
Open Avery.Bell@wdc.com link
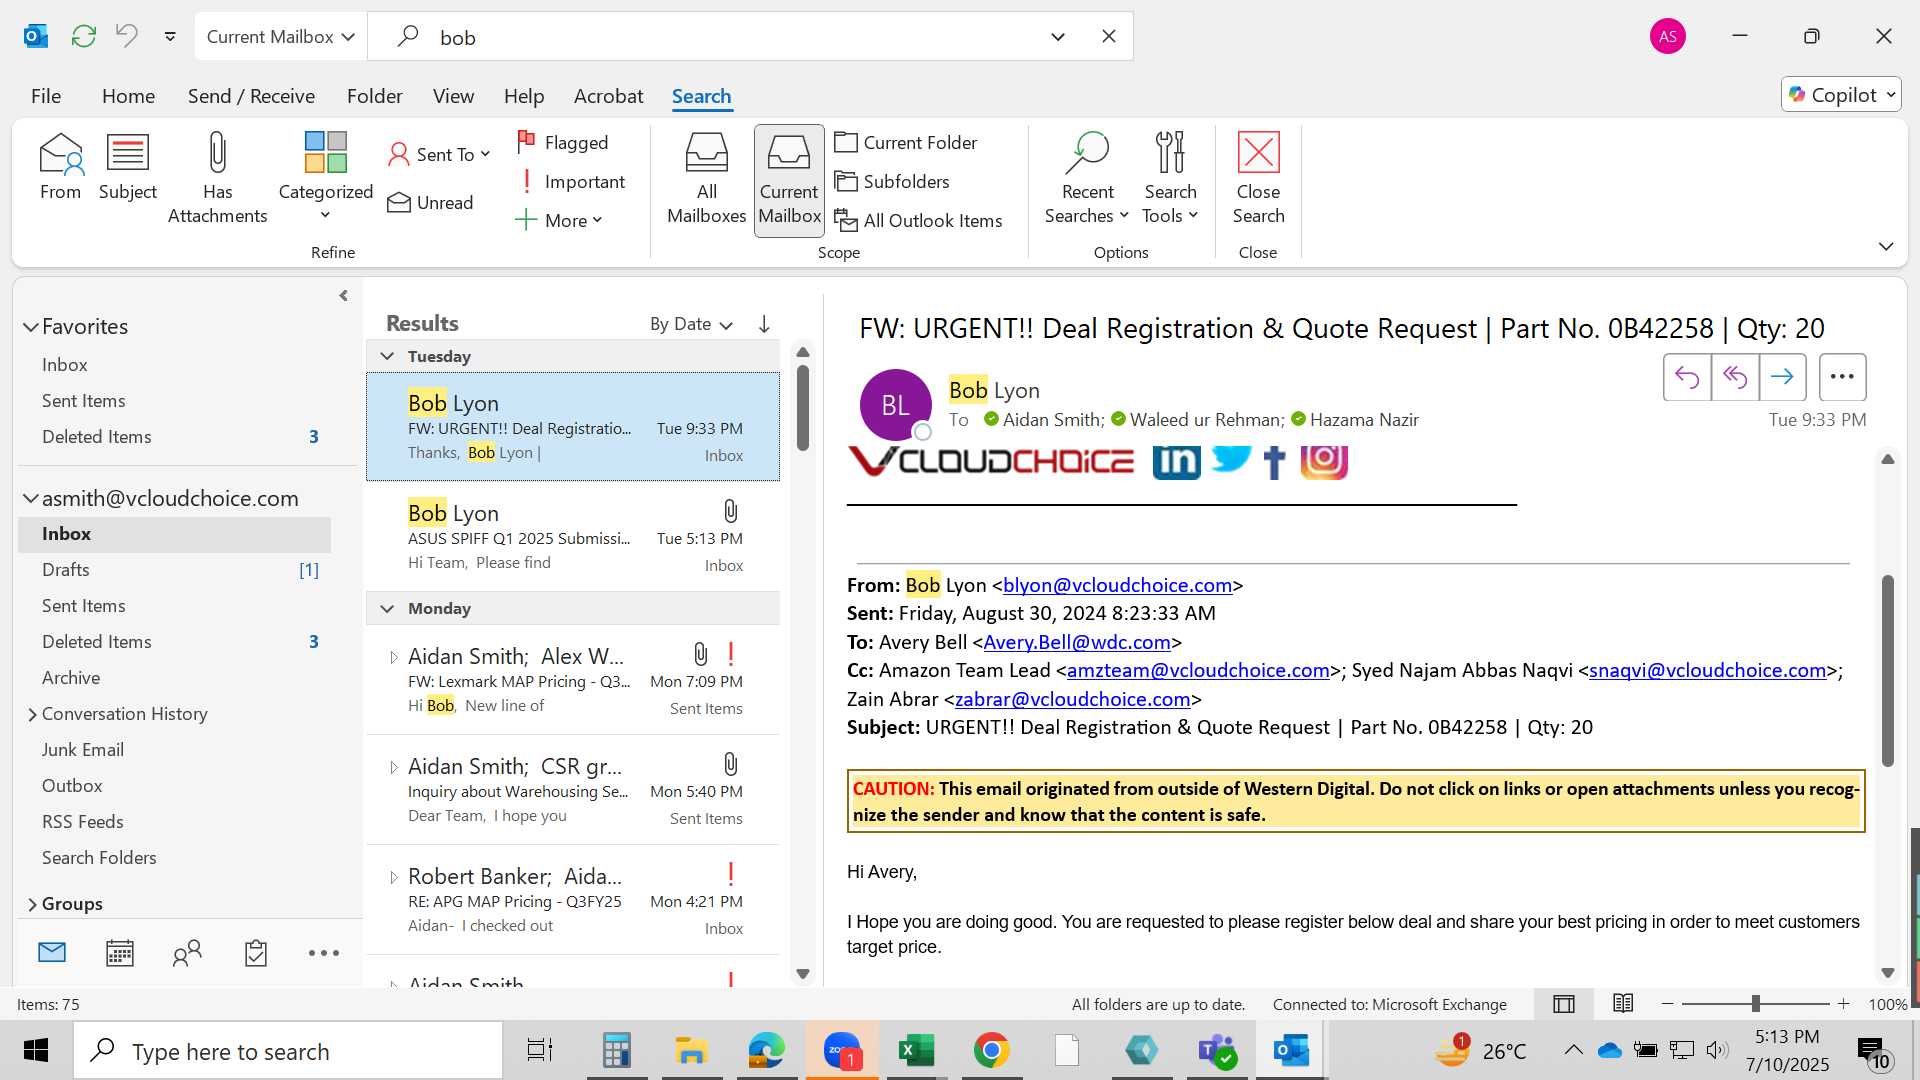(1077, 642)
